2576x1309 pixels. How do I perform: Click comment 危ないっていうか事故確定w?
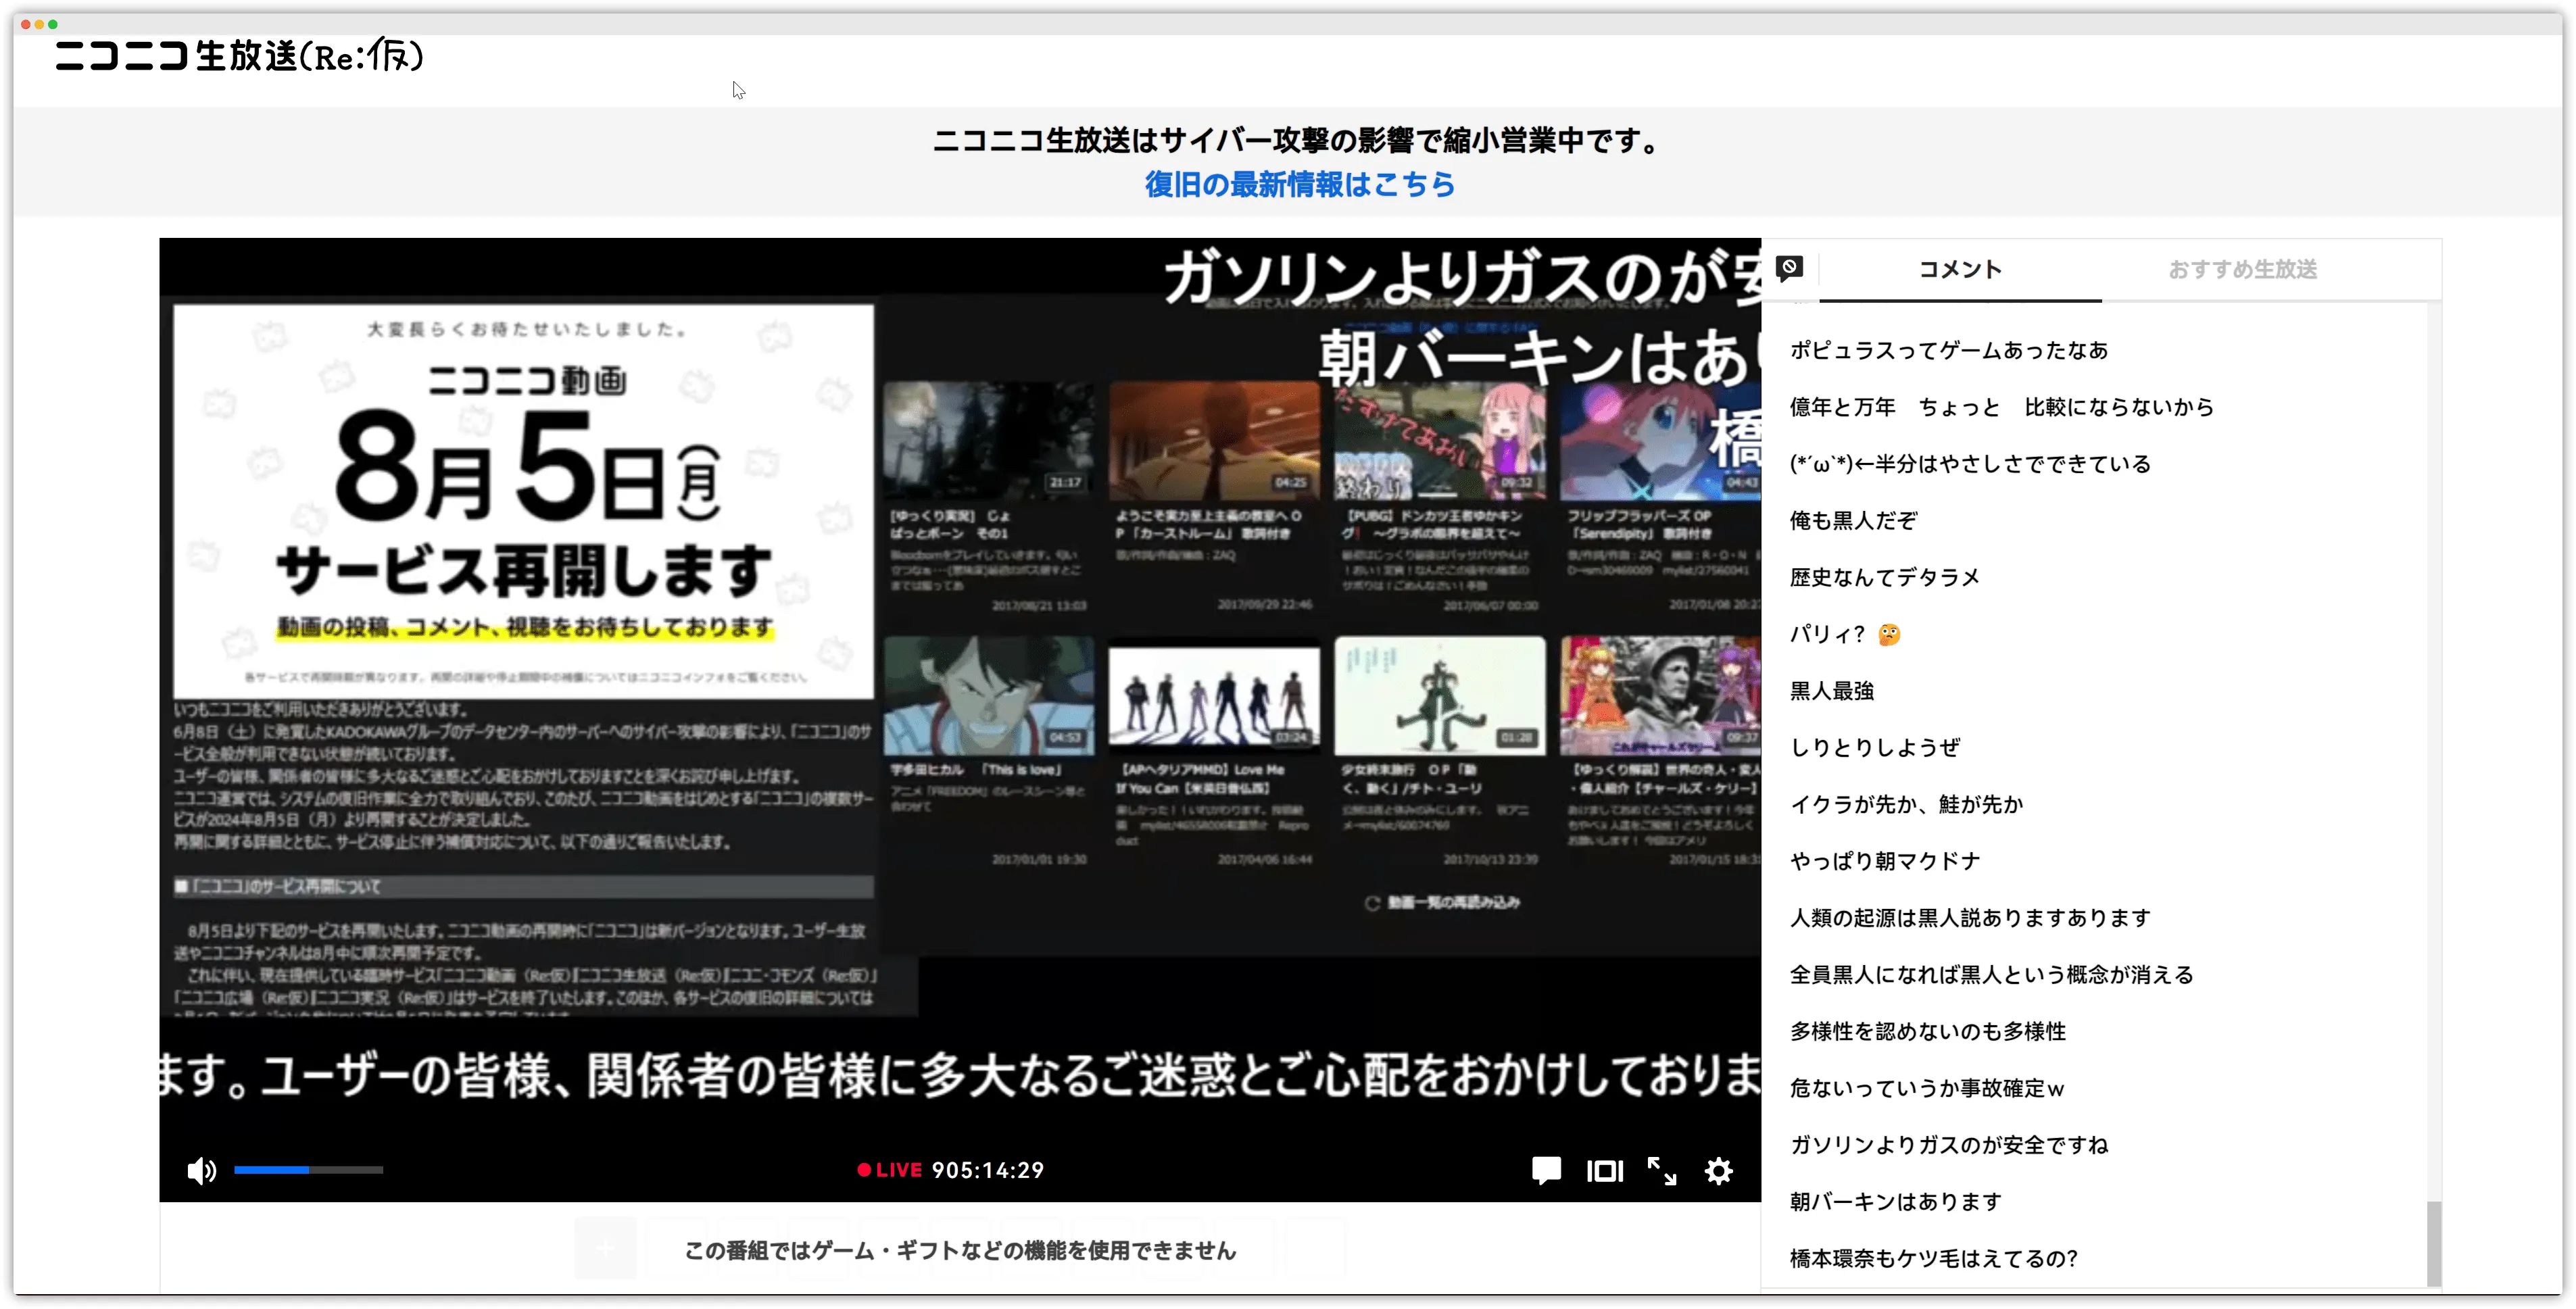pyautogui.click(x=1927, y=1088)
